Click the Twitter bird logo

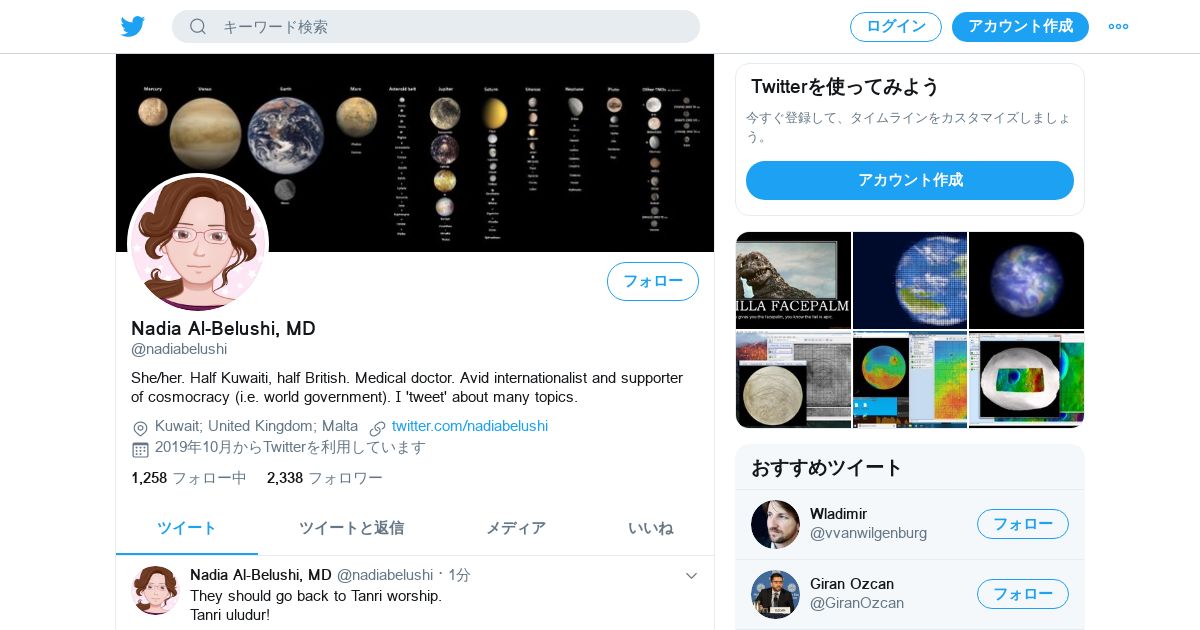click(133, 27)
